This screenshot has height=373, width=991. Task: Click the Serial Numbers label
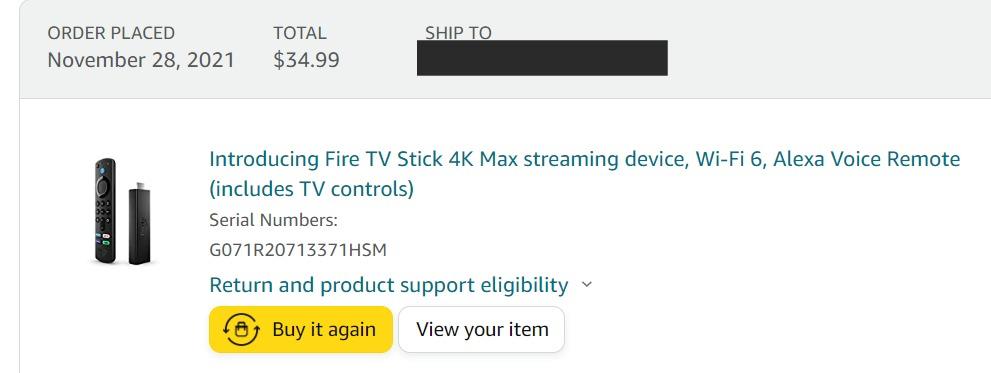pyautogui.click(x=274, y=221)
